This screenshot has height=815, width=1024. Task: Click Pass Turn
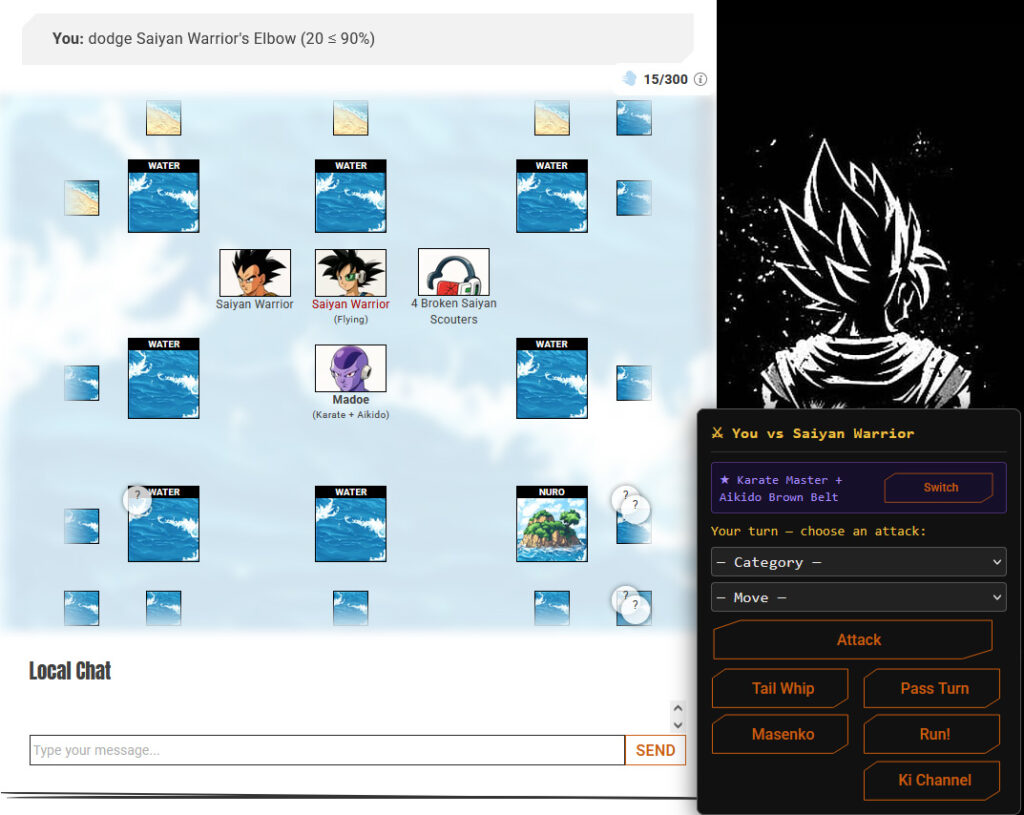click(x=932, y=688)
